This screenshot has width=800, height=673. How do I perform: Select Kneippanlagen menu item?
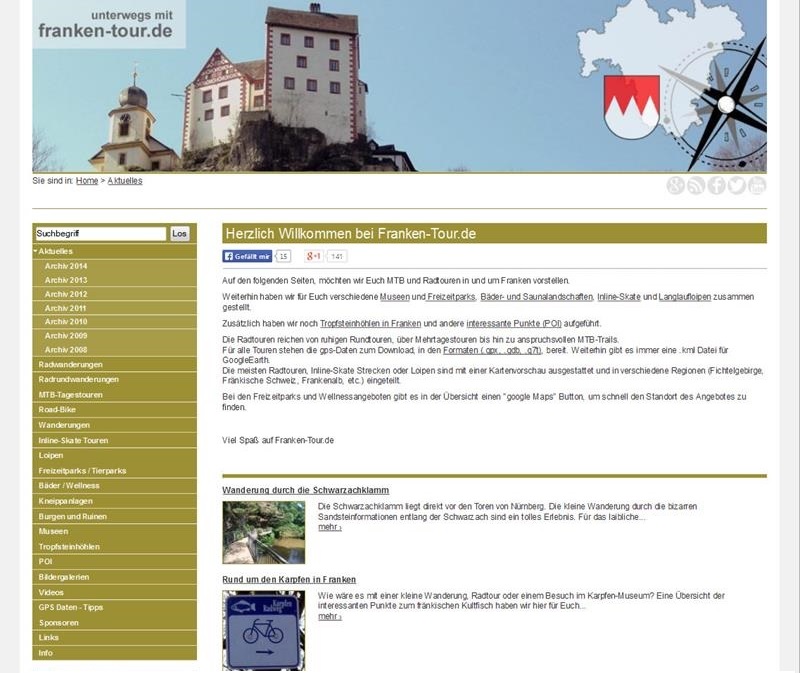(114, 501)
